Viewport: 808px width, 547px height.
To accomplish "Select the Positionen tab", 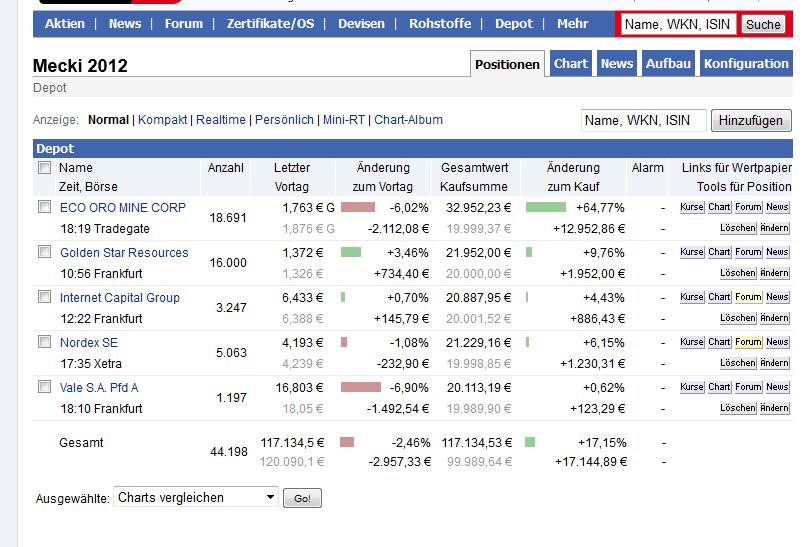I will 507,64.
